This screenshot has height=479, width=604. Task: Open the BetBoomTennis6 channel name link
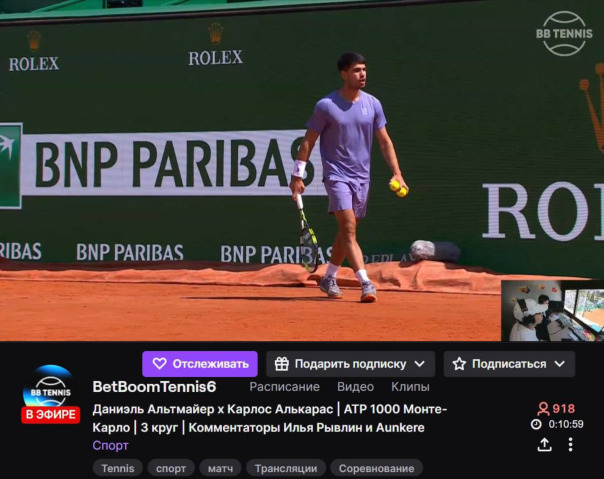pyautogui.click(x=154, y=387)
